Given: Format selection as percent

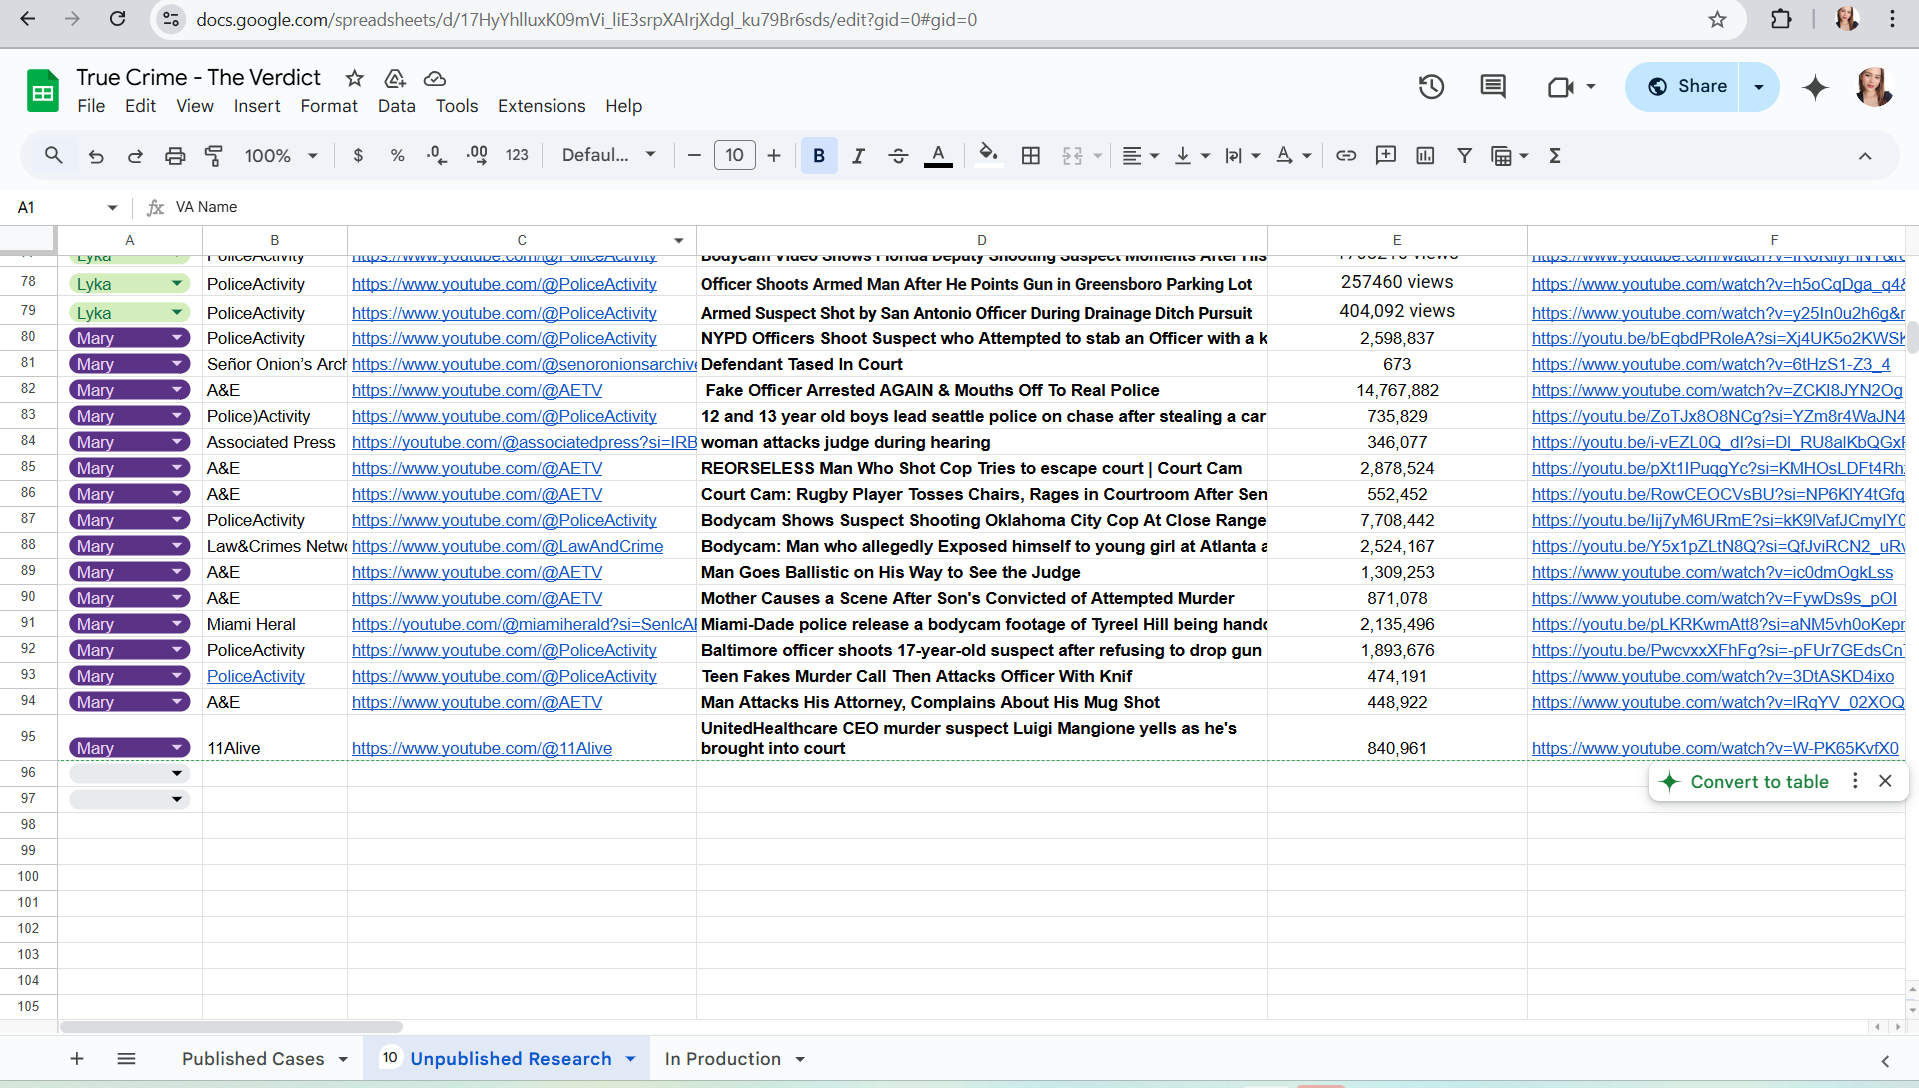Looking at the screenshot, I should click(397, 155).
